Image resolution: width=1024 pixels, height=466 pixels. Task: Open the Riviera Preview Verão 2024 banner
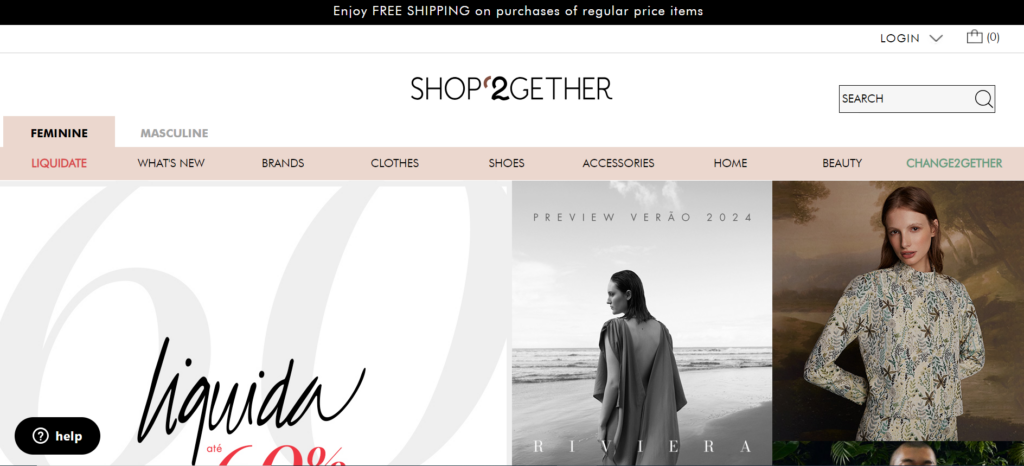click(642, 323)
